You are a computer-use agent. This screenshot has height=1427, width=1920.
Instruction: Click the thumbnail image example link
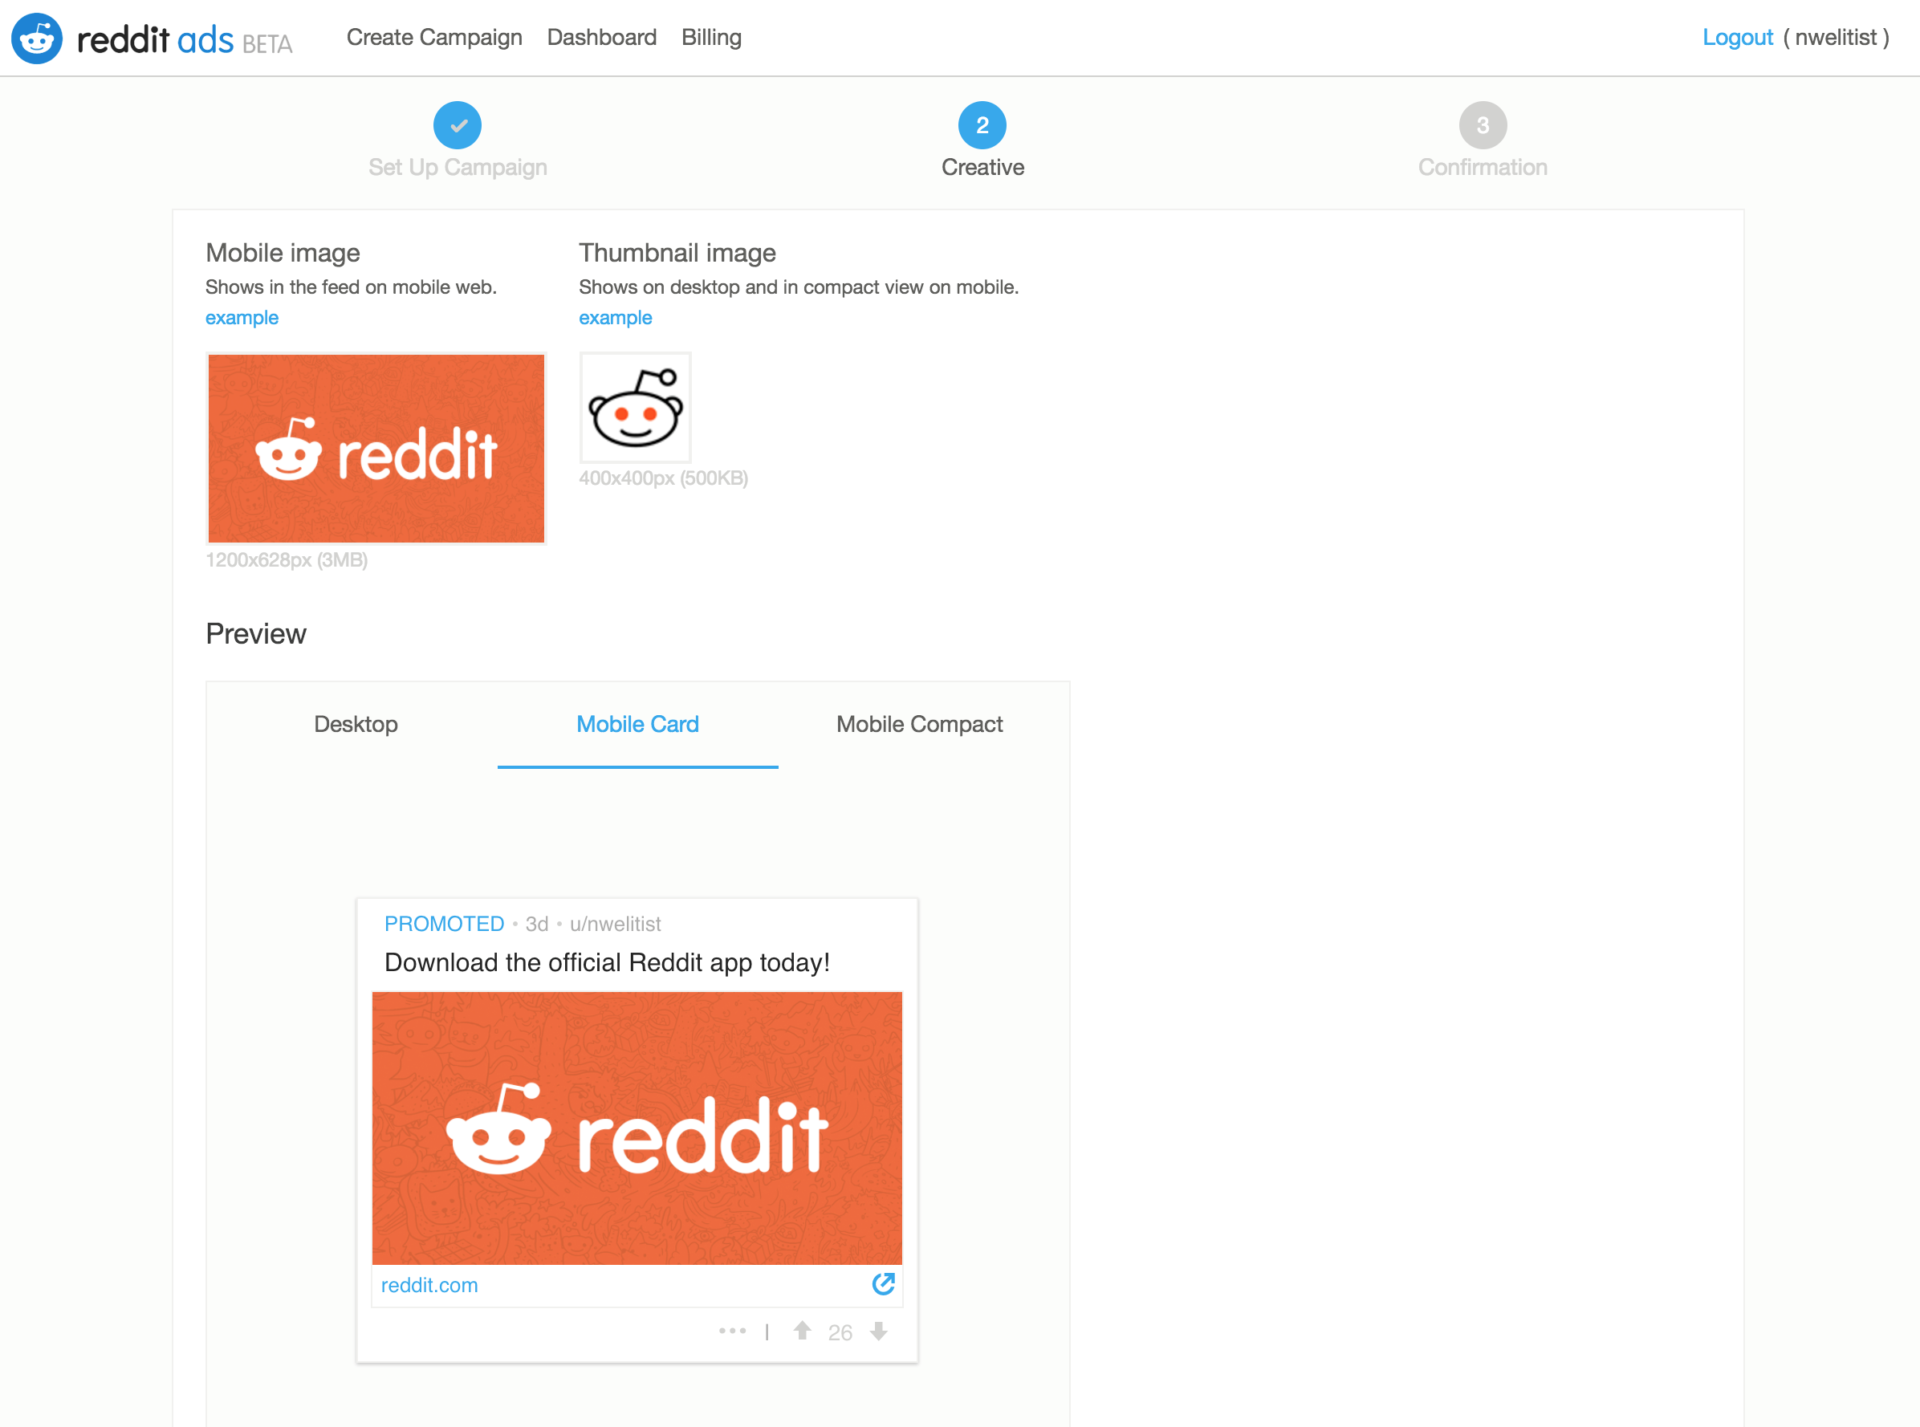616,316
